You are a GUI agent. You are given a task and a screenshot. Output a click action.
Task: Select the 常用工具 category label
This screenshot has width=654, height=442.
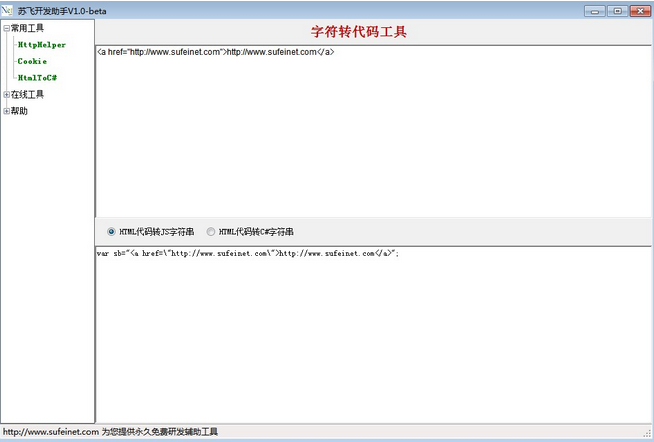27,28
